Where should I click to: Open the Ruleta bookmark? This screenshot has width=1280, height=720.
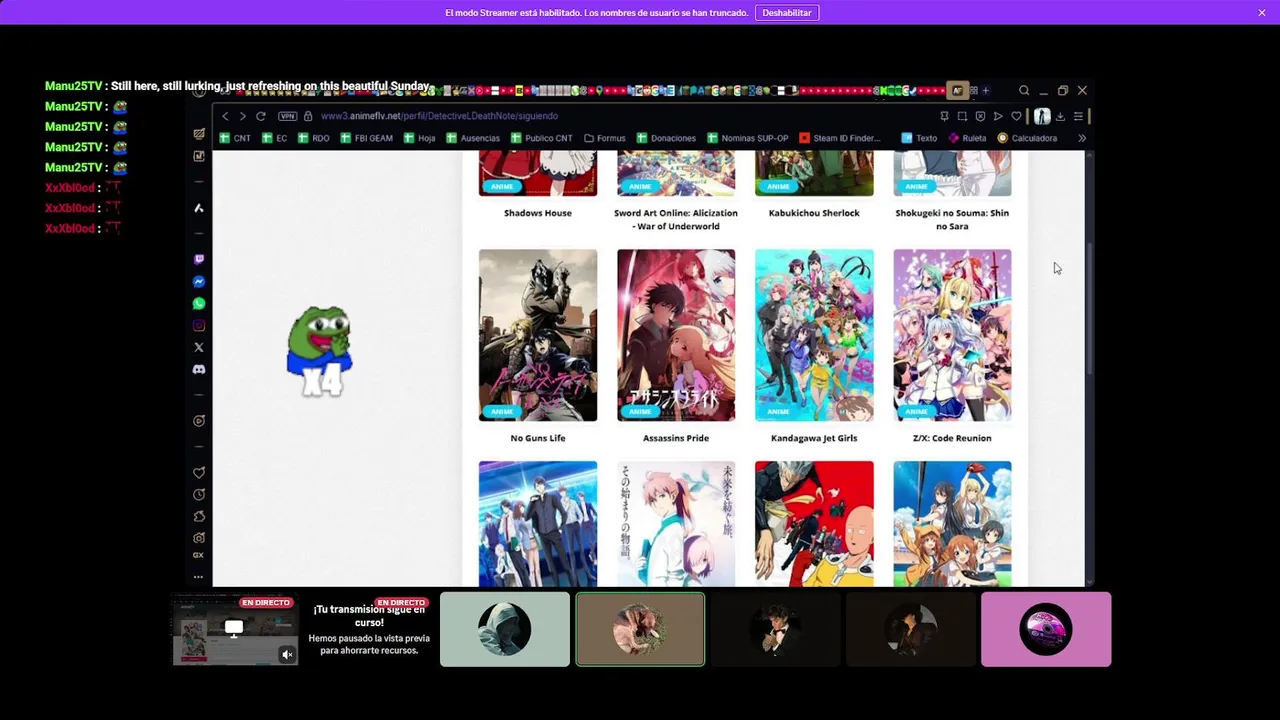[x=967, y=138]
